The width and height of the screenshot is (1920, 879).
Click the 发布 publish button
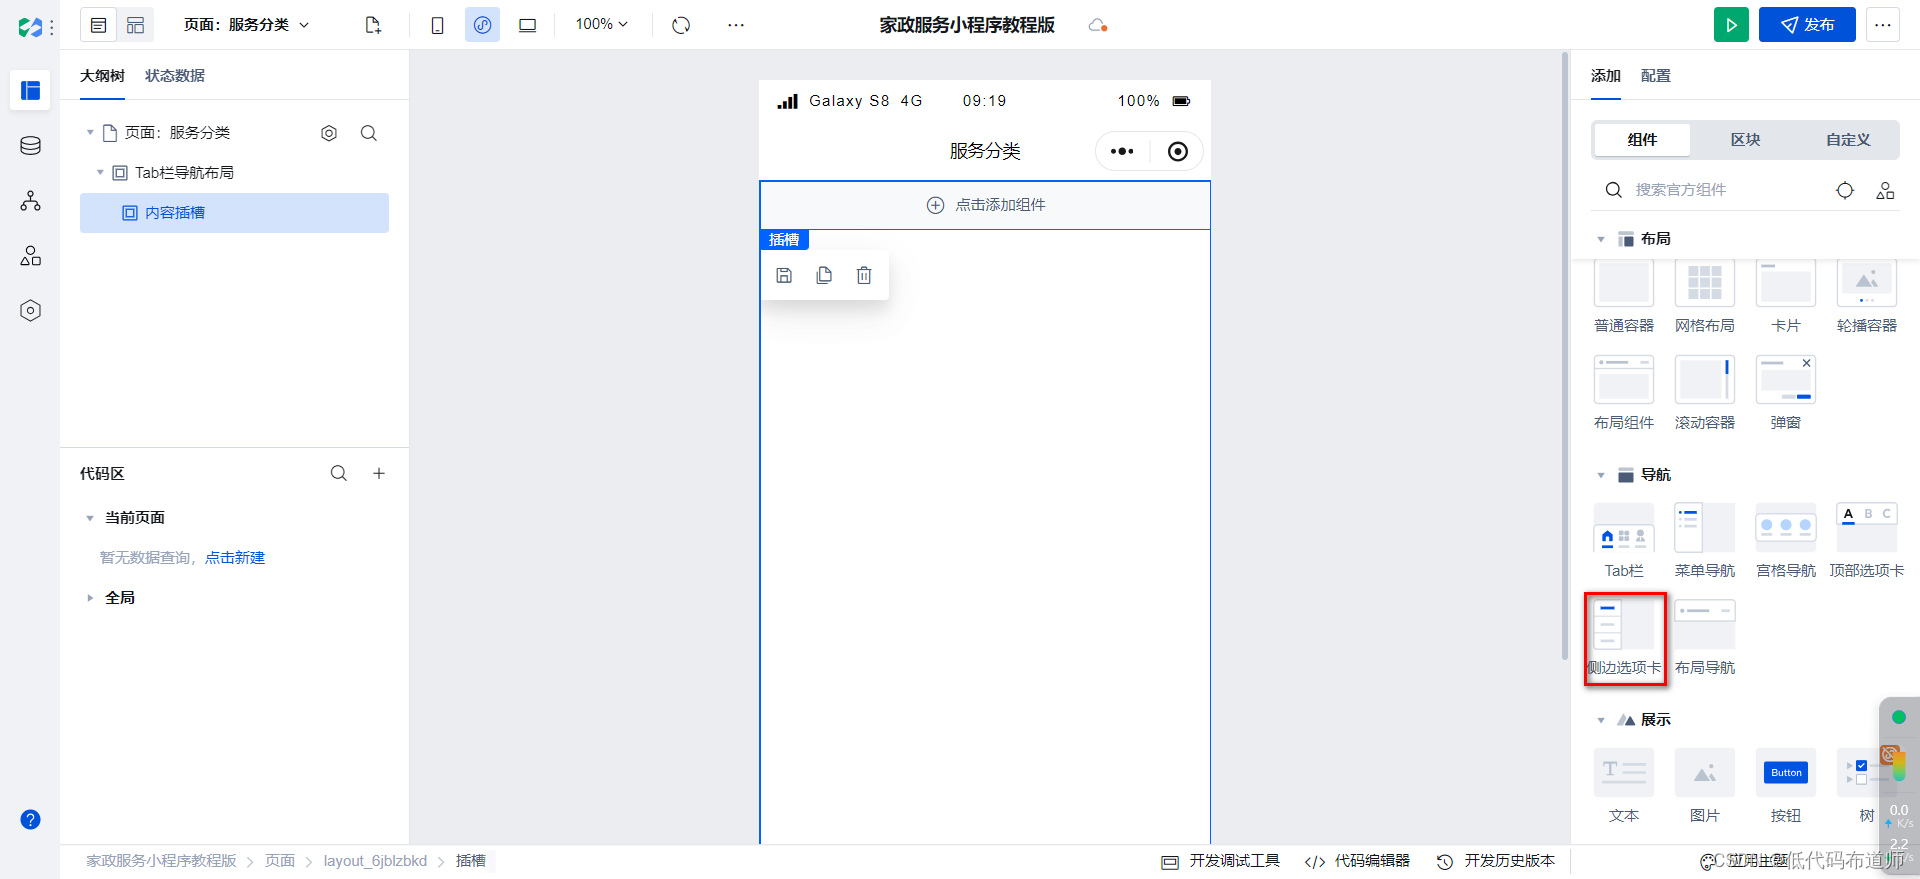point(1807,25)
